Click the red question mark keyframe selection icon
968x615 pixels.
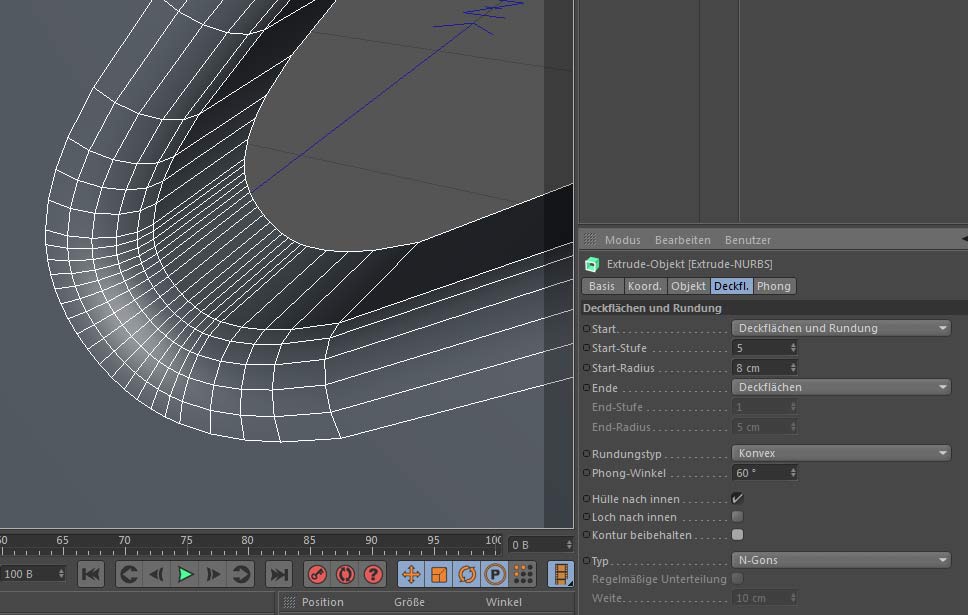[373, 574]
